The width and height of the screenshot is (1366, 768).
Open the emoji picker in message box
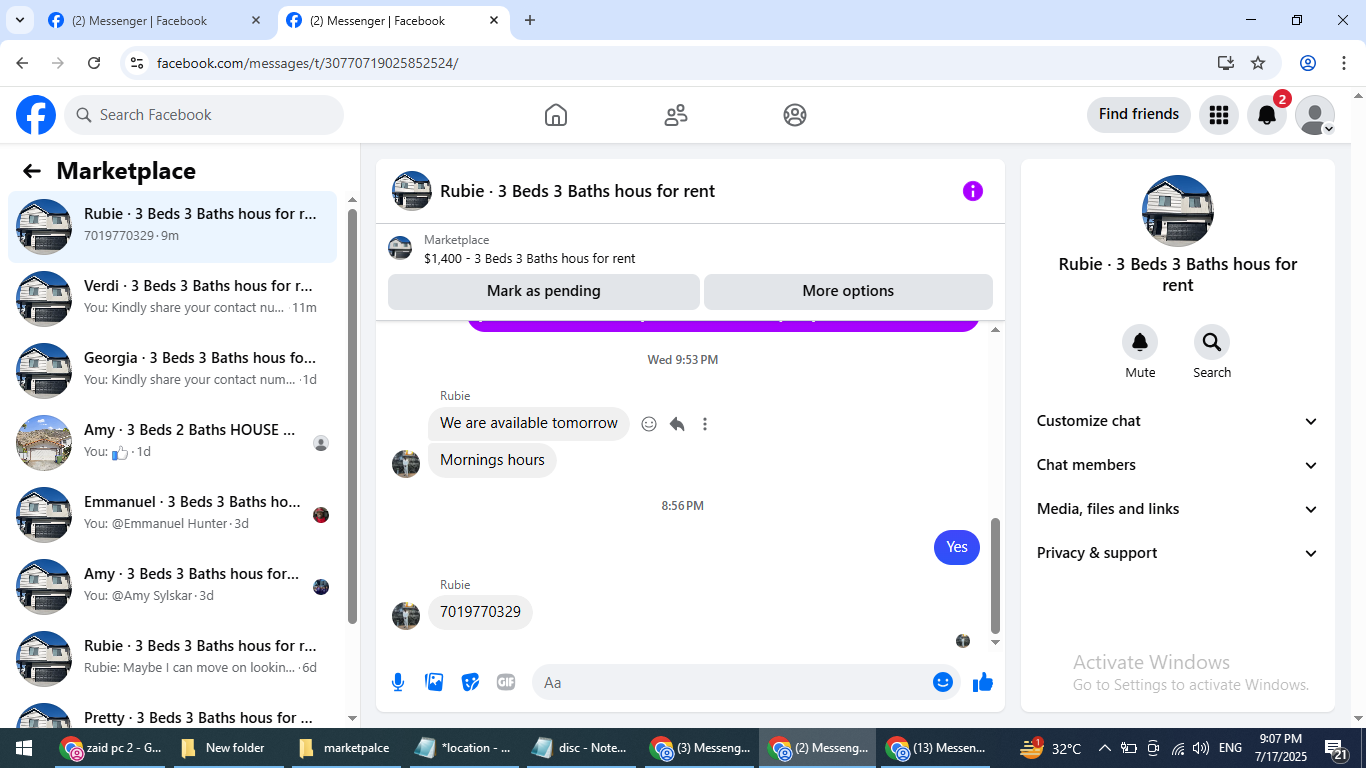[943, 682]
